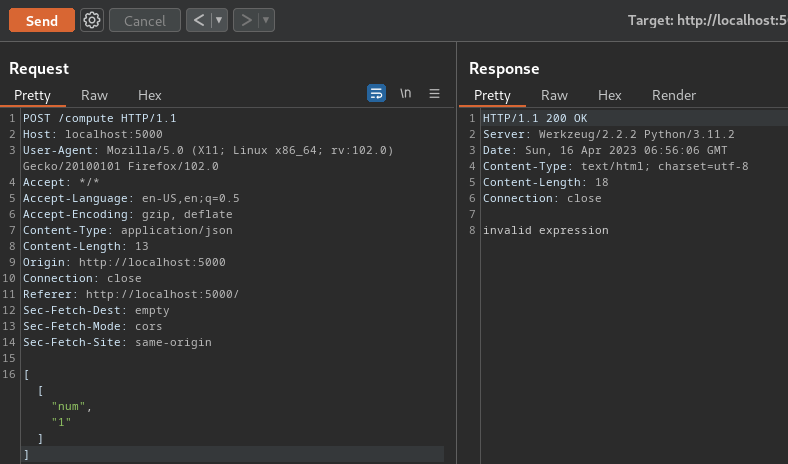
Task: Click the Cancel button
Action: pyautogui.click(x=145, y=21)
